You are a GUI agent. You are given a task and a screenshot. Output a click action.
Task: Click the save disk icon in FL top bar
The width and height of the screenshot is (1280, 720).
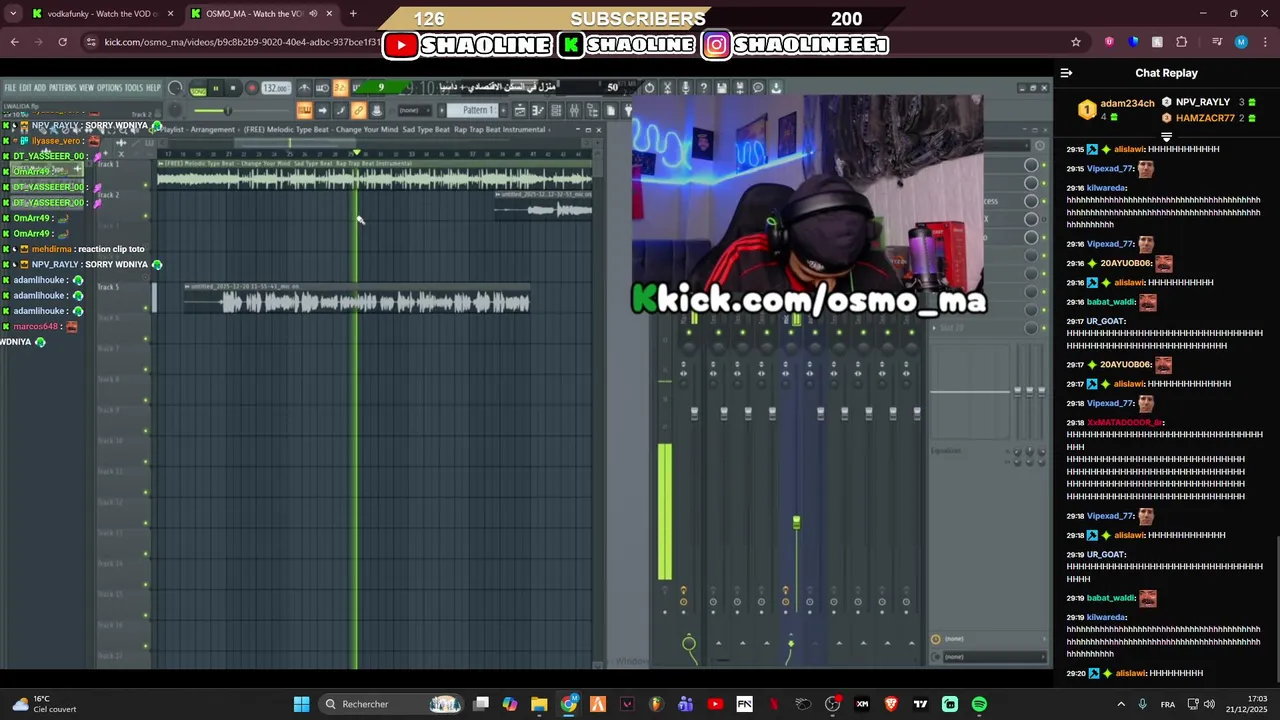[722, 88]
